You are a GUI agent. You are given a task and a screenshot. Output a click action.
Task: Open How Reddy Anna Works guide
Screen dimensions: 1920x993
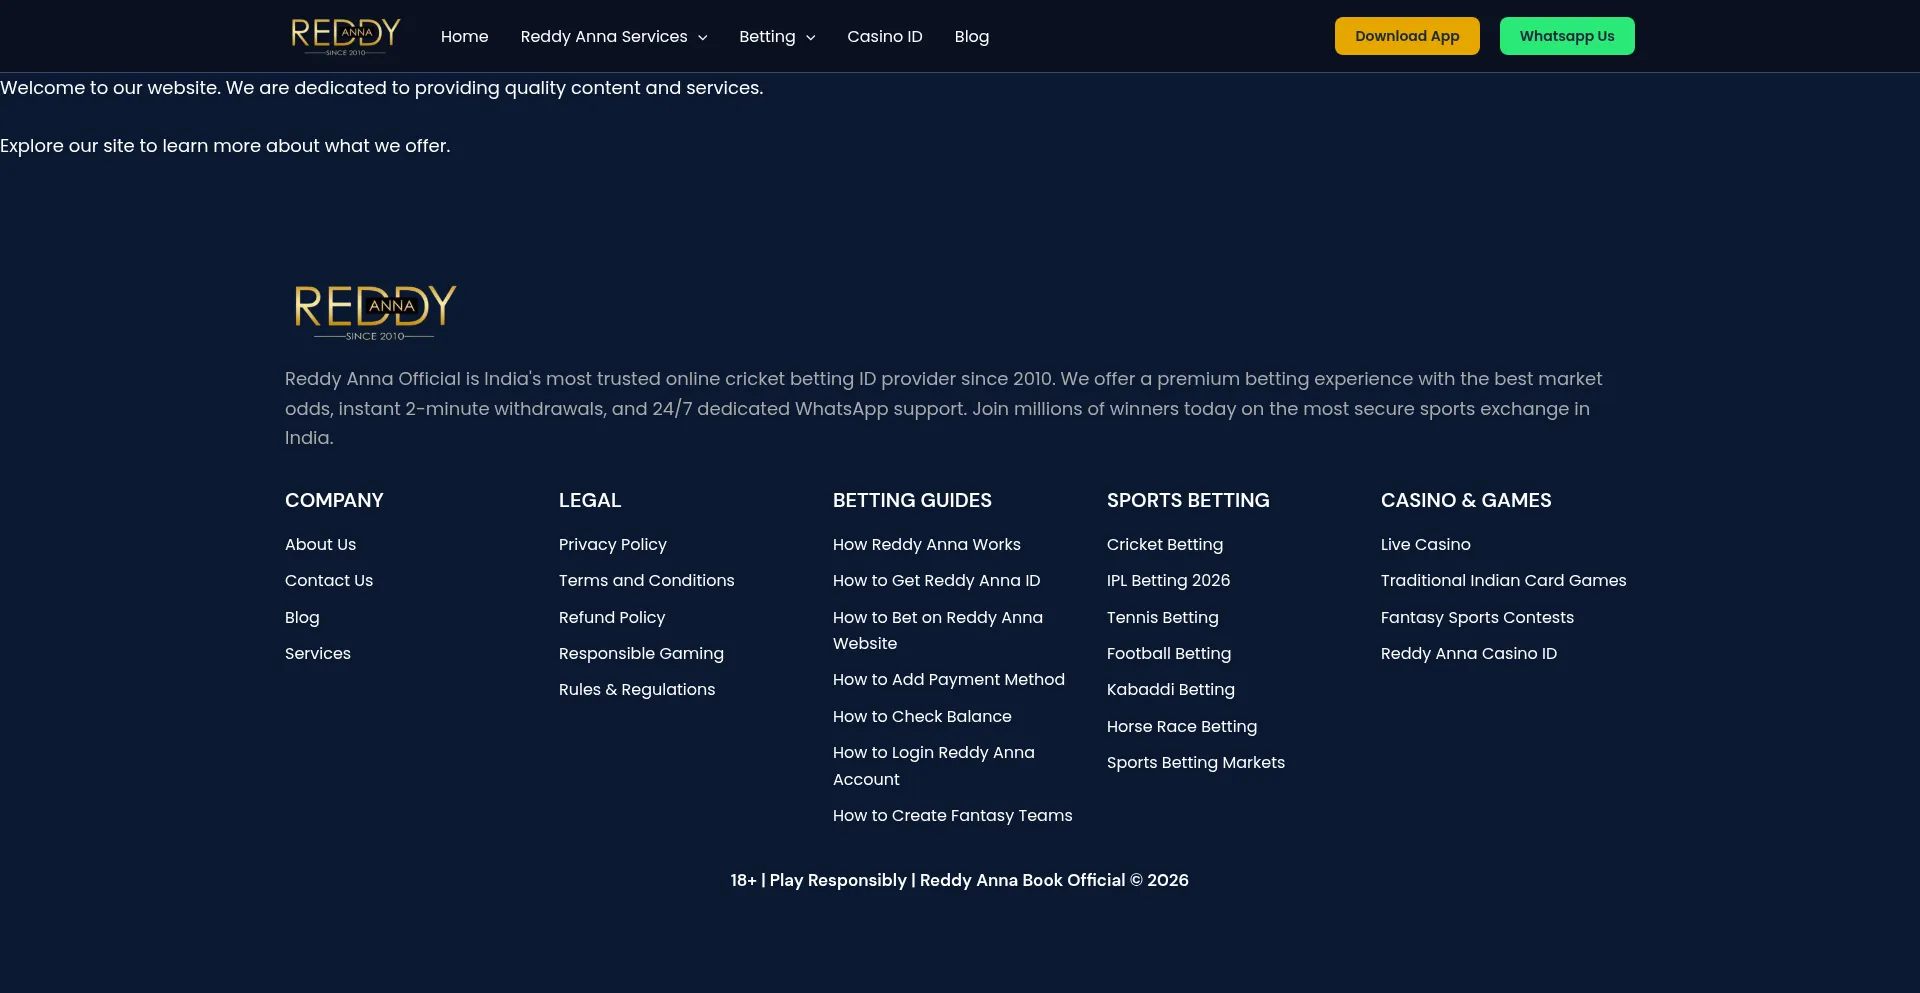[x=927, y=544]
